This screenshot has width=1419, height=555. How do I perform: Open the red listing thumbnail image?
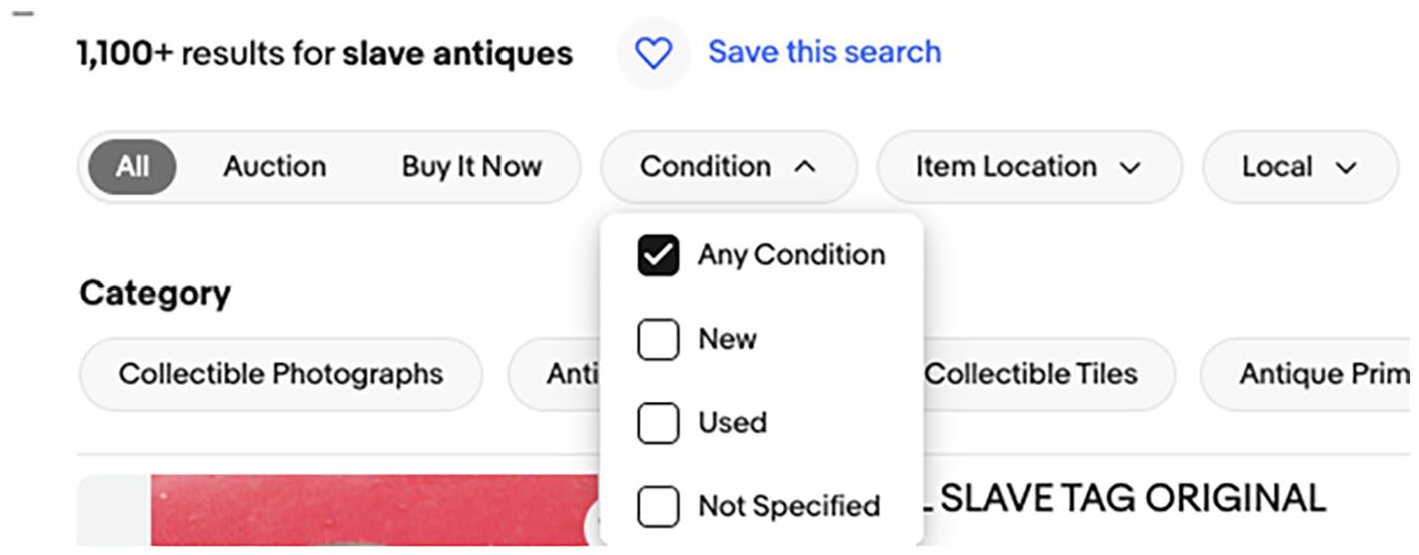[376, 511]
